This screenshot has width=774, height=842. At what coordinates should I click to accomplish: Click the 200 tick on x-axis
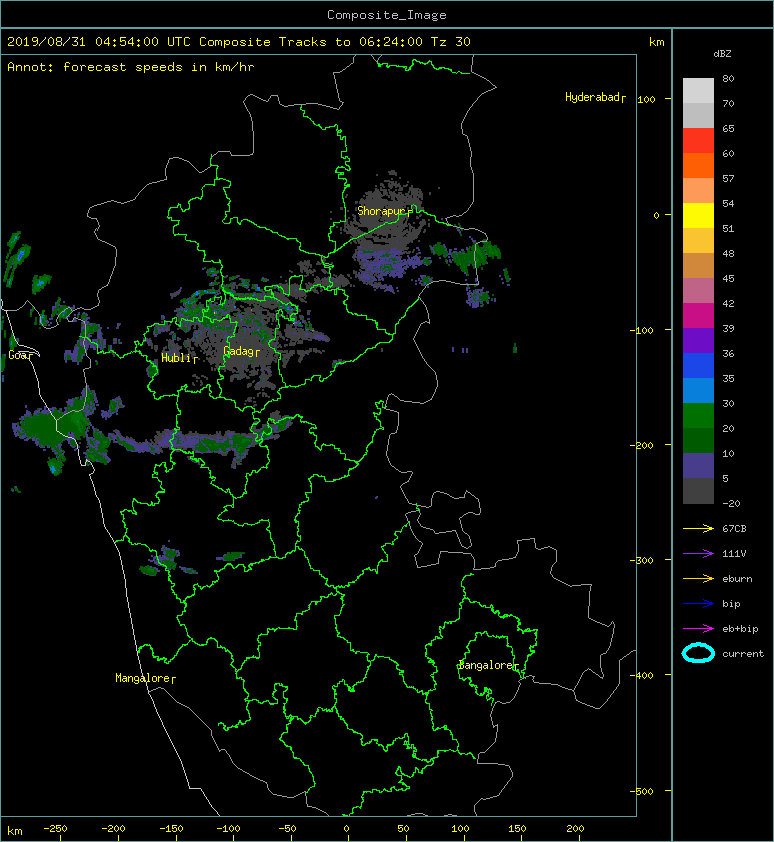(x=575, y=829)
